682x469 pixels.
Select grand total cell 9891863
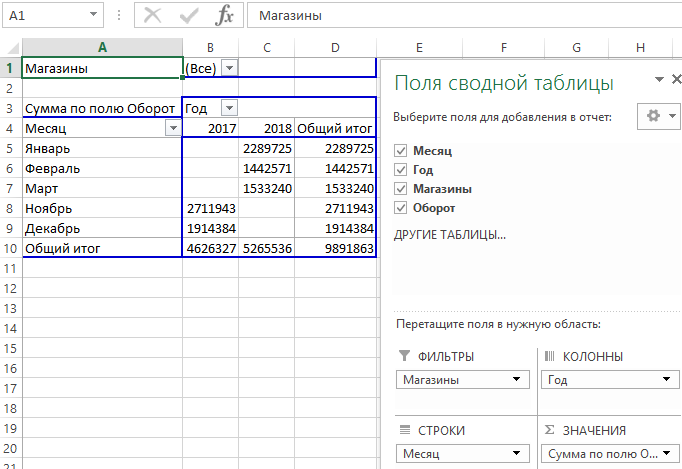coord(335,248)
